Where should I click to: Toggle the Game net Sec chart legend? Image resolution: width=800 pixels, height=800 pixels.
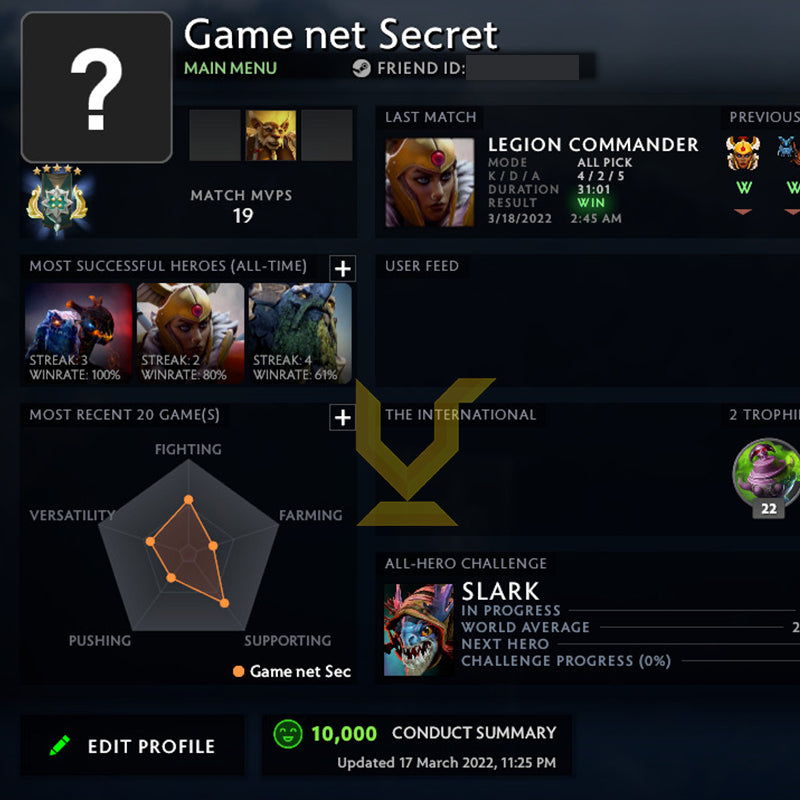pyautogui.click(x=292, y=671)
